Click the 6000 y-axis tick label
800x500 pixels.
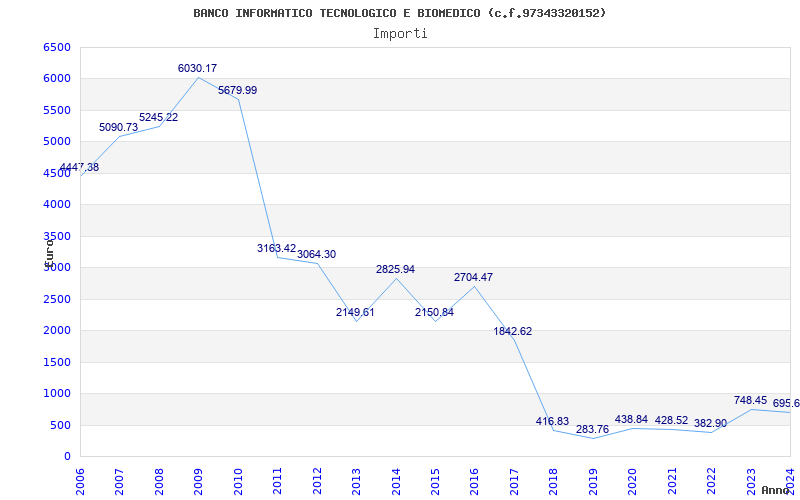point(57,79)
